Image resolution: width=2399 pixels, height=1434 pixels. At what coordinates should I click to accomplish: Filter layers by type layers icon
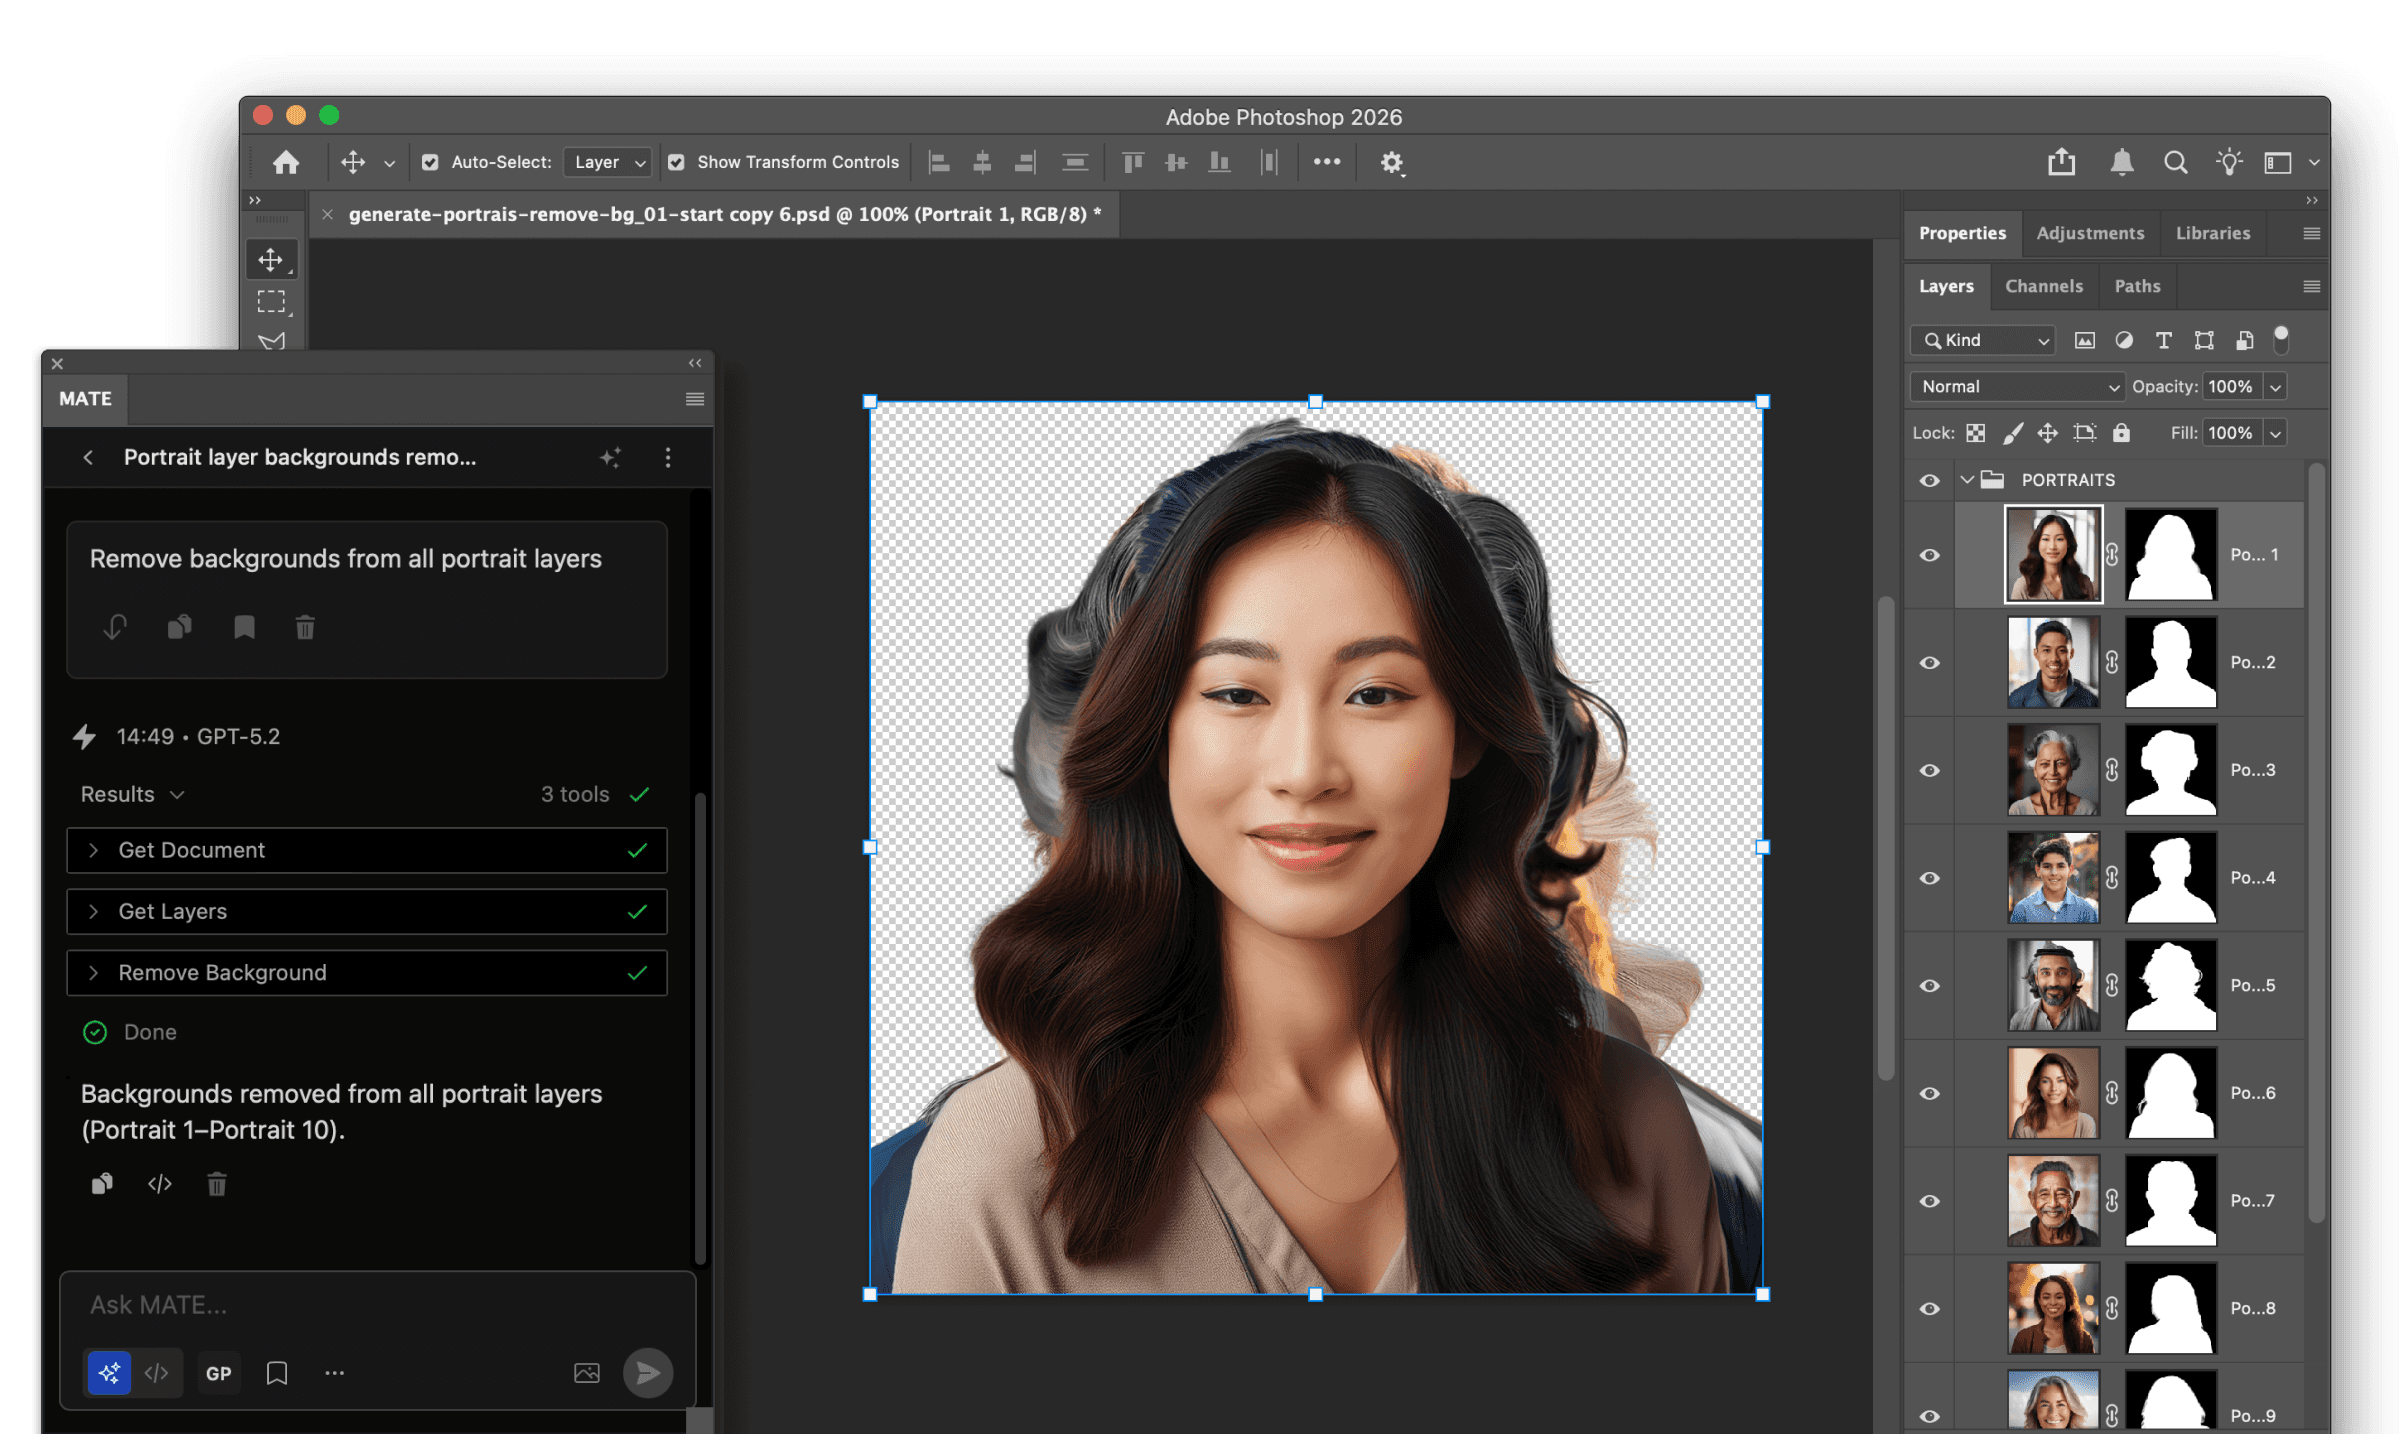pos(2163,340)
